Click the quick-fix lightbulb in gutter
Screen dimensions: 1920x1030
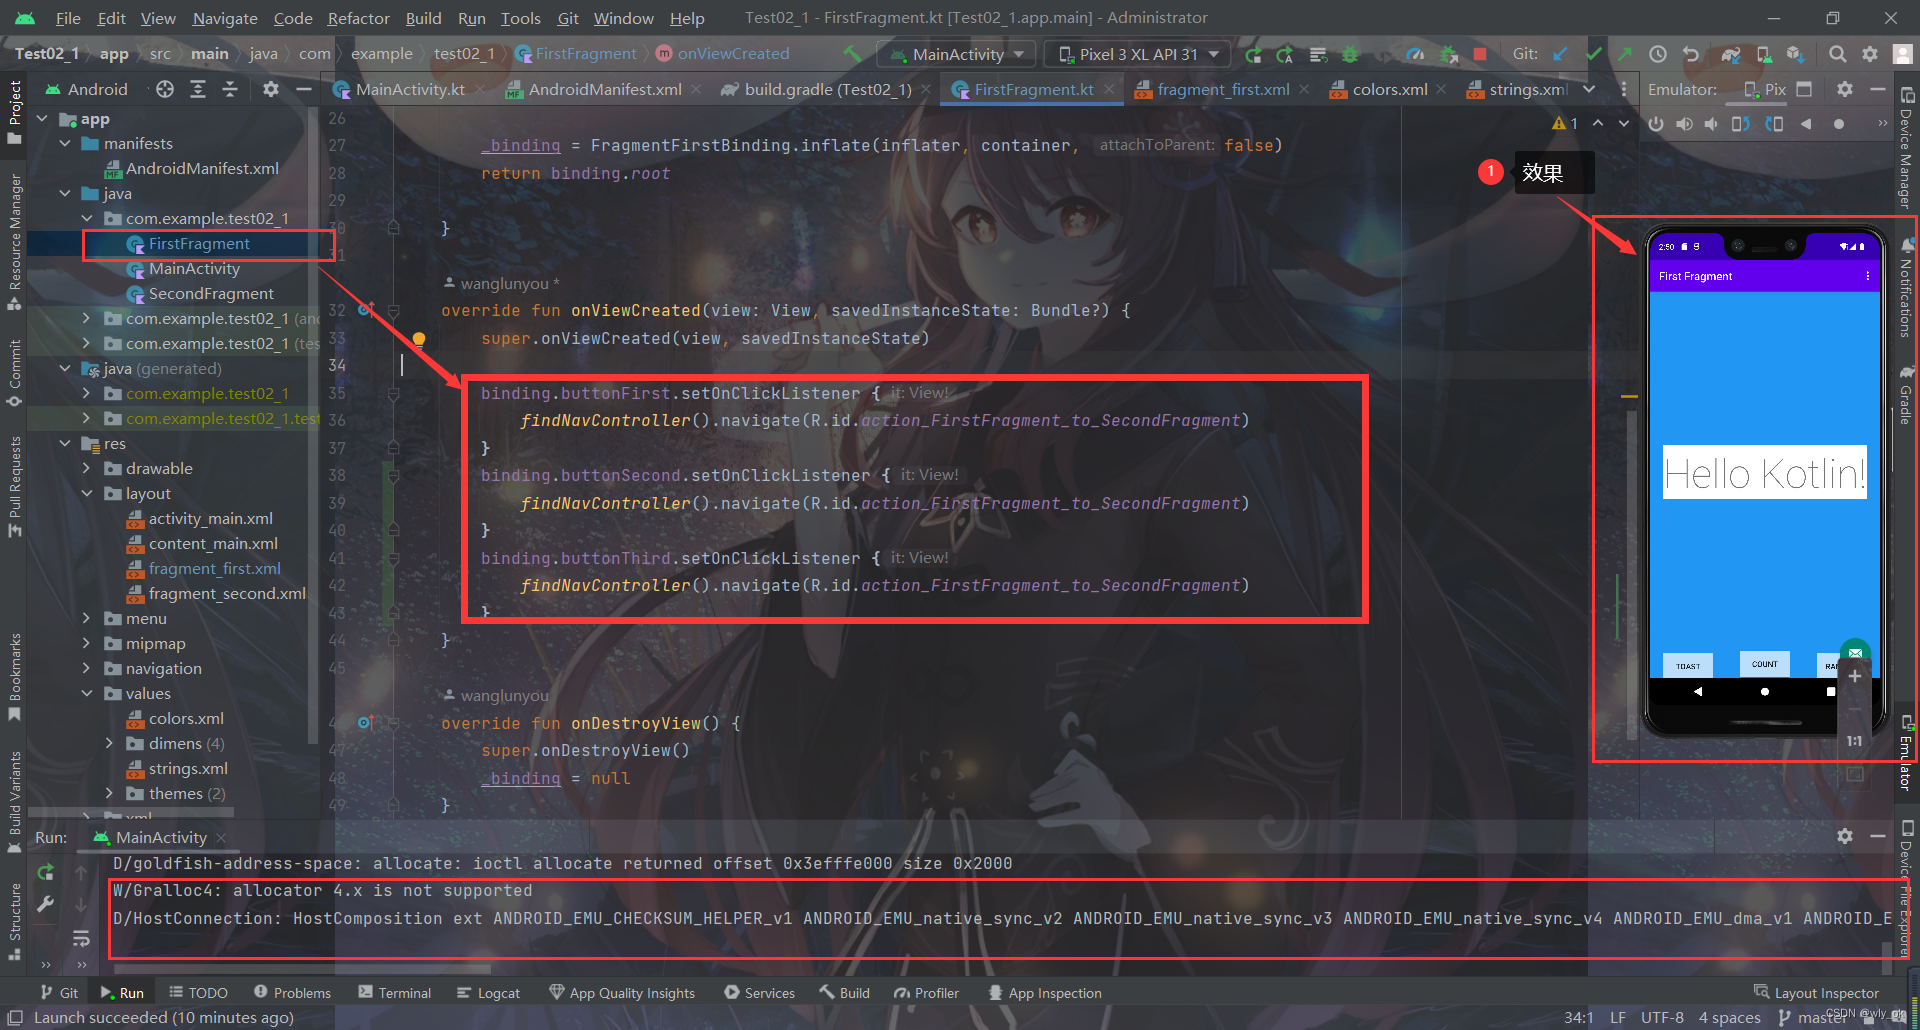tap(419, 339)
